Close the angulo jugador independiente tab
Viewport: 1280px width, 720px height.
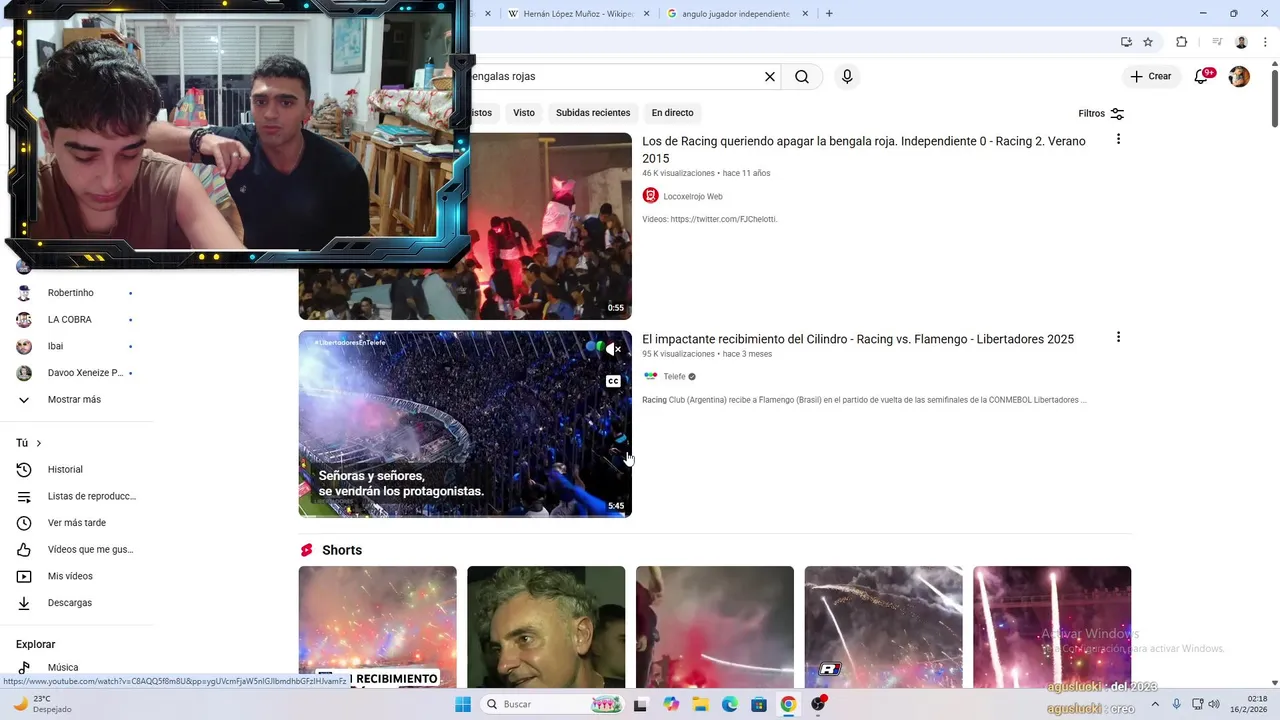[805, 14]
